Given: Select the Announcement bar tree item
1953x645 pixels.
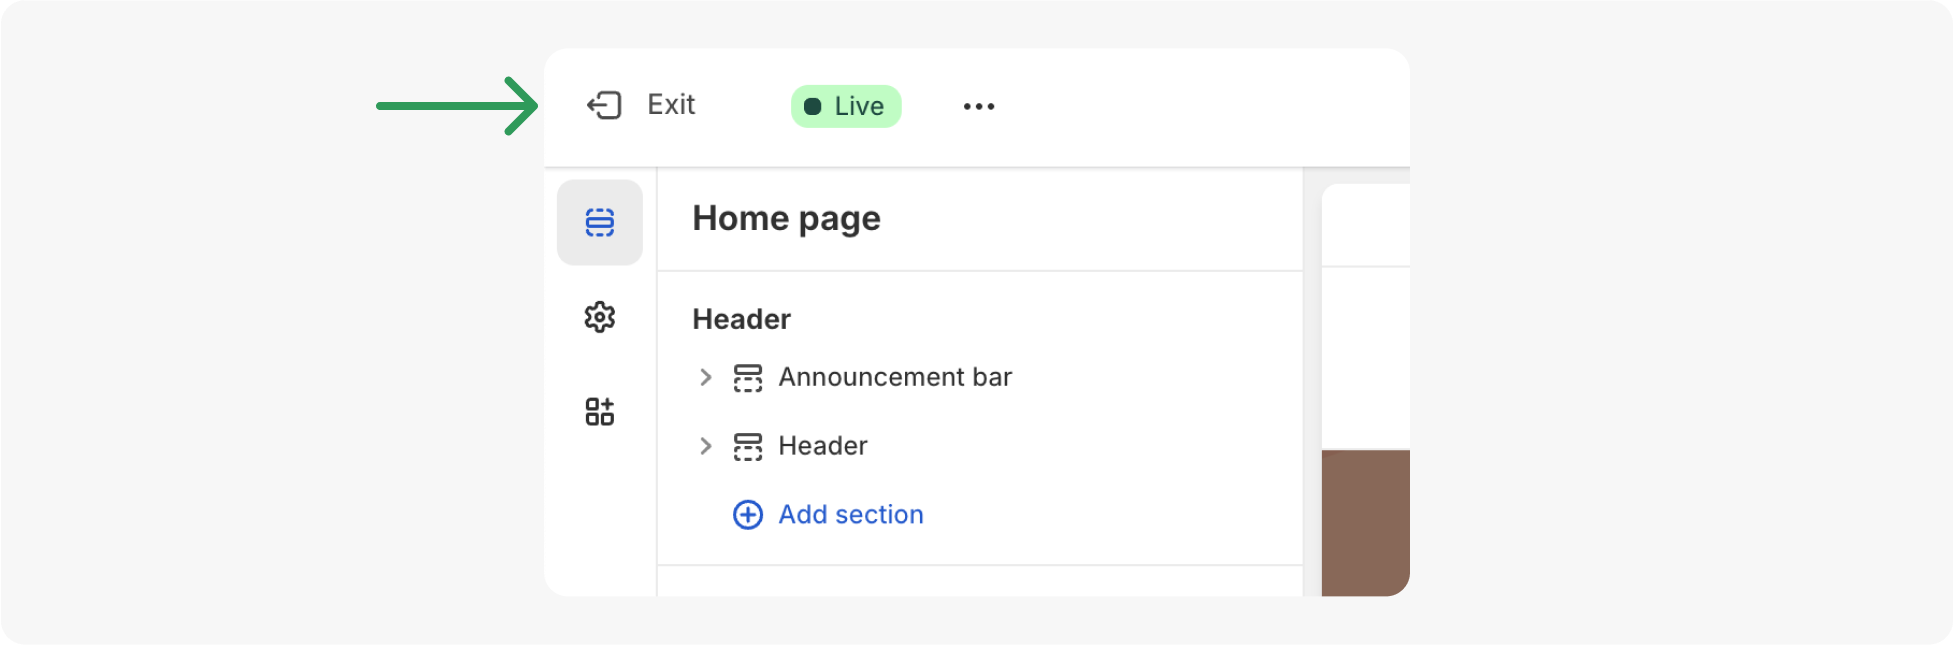Looking at the screenshot, I should click(895, 377).
